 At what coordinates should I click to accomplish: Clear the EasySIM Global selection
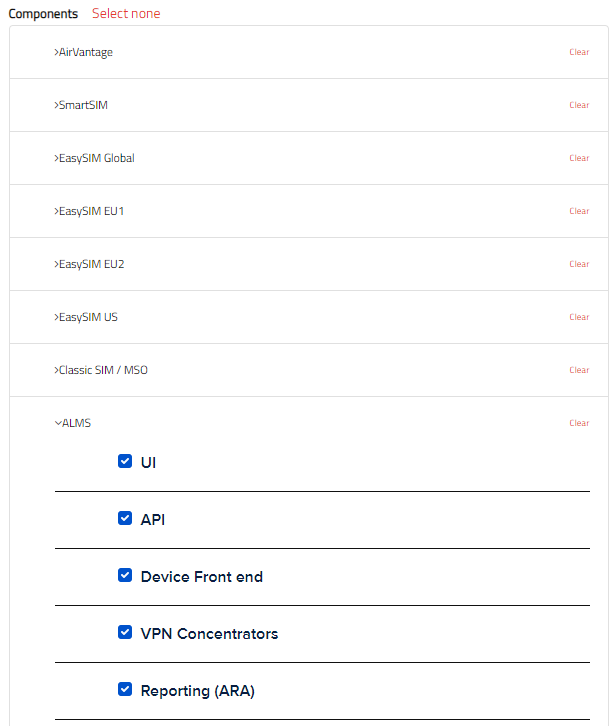pos(579,158)
